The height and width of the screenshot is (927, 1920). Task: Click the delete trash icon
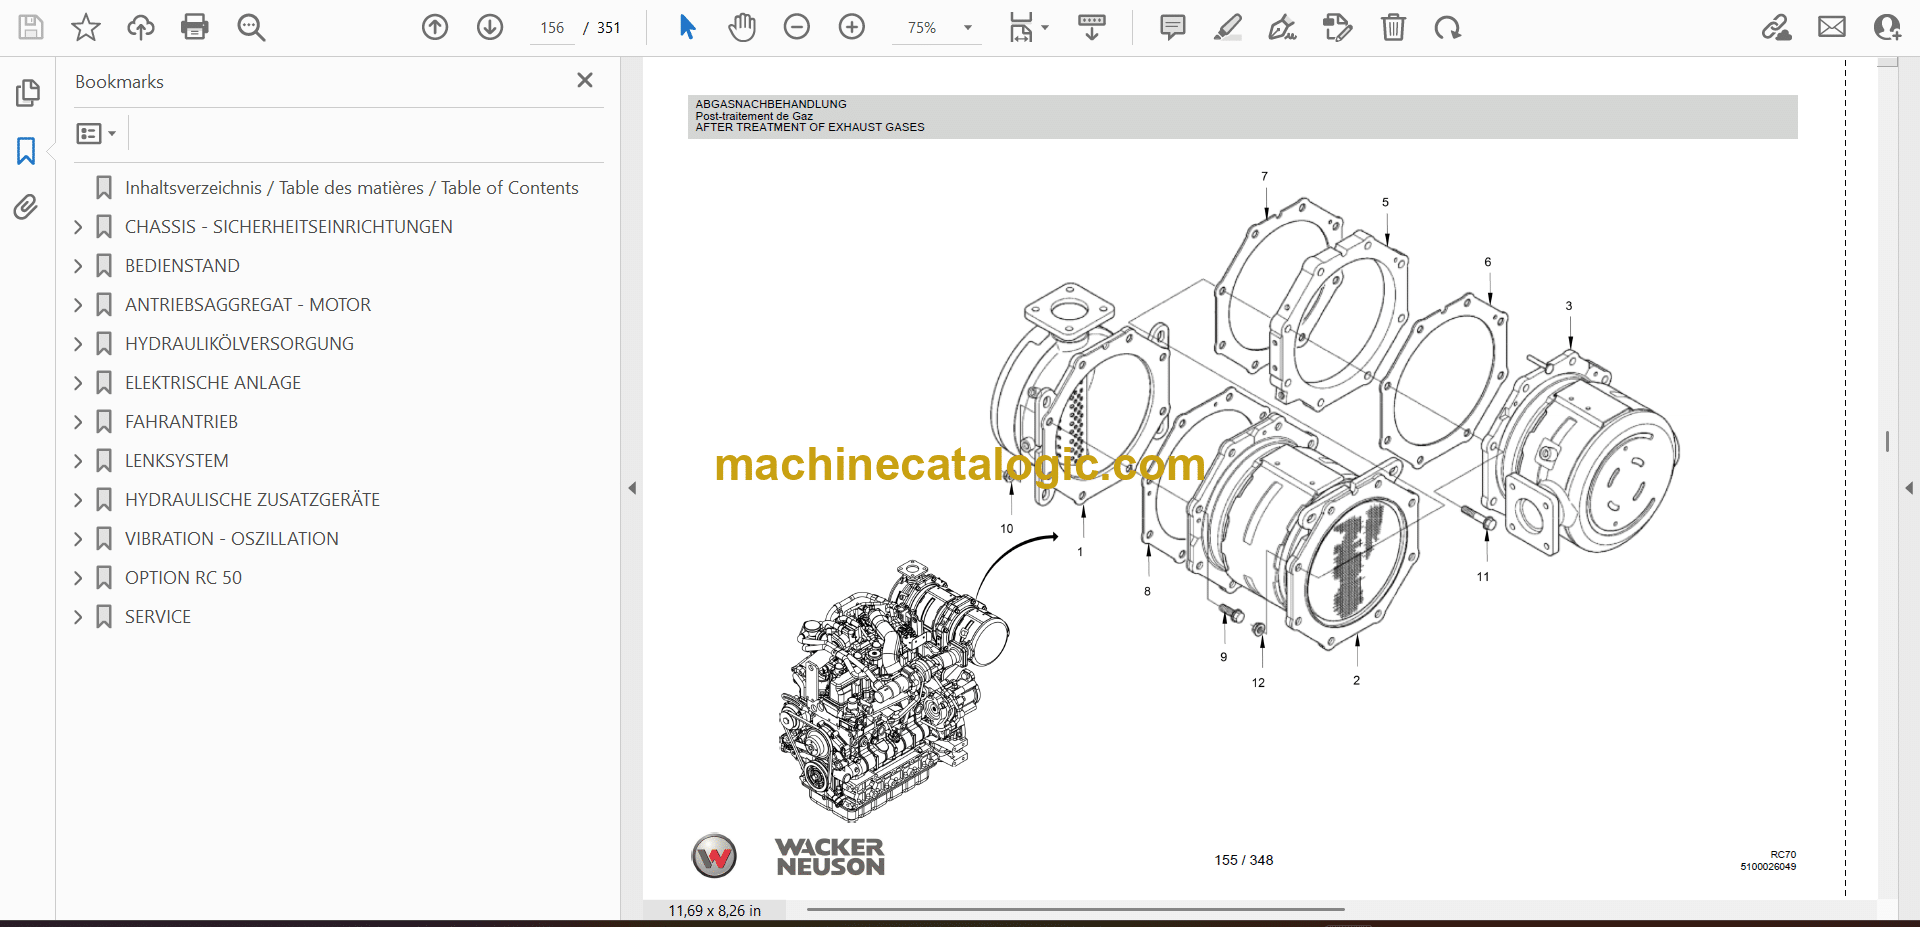point(1392,27)
